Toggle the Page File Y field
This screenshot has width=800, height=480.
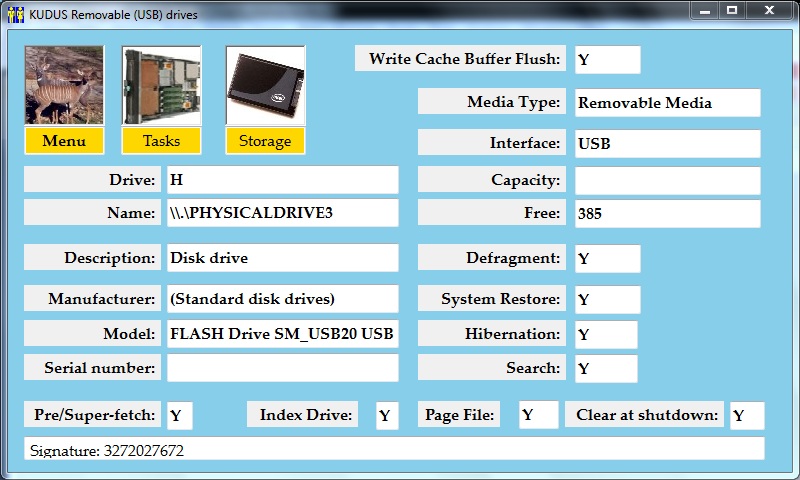click(538, 415)
